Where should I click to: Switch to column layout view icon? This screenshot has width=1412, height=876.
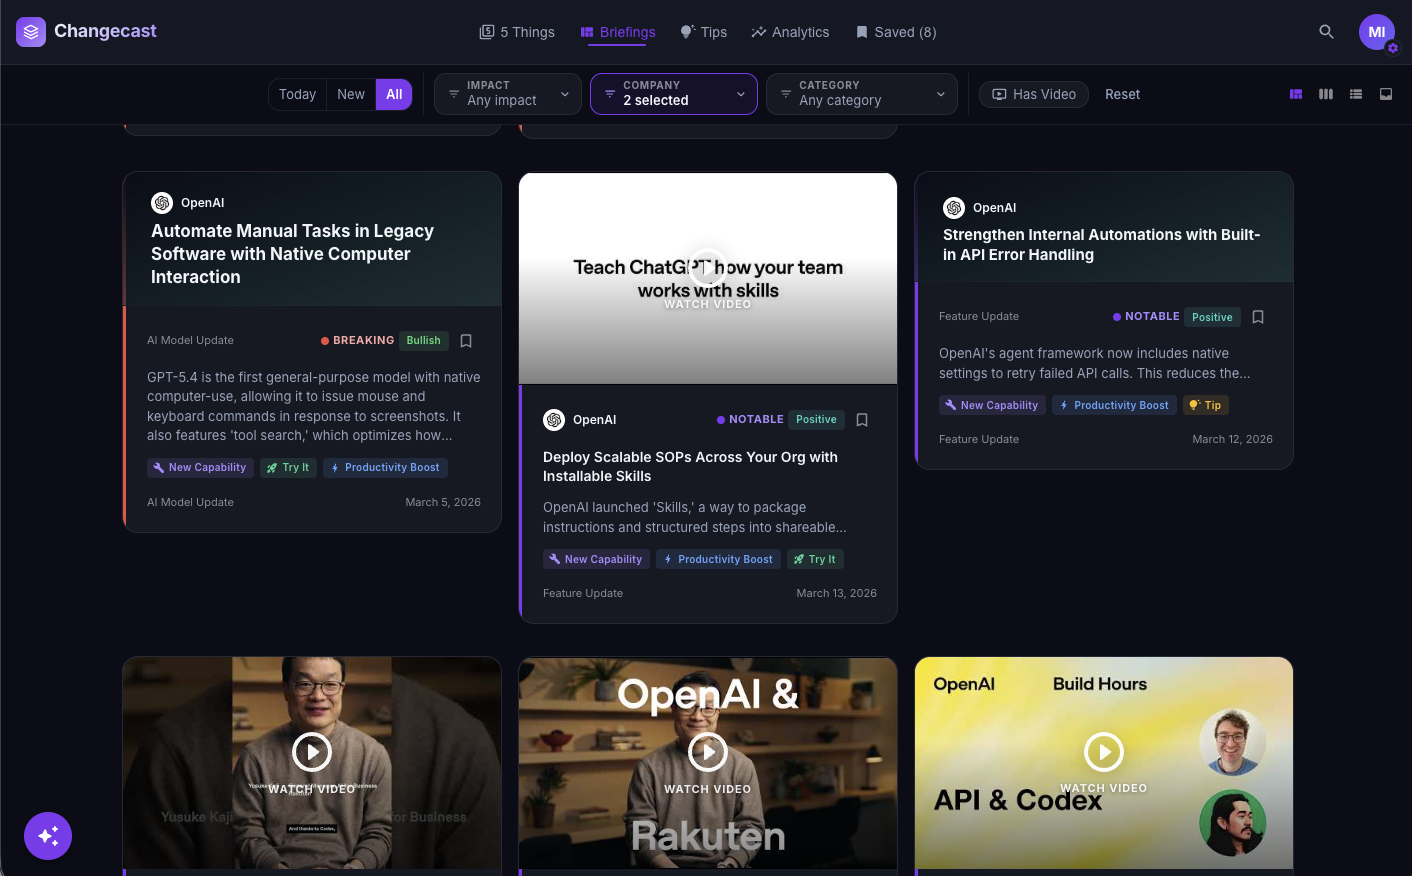click(1326, 94)
